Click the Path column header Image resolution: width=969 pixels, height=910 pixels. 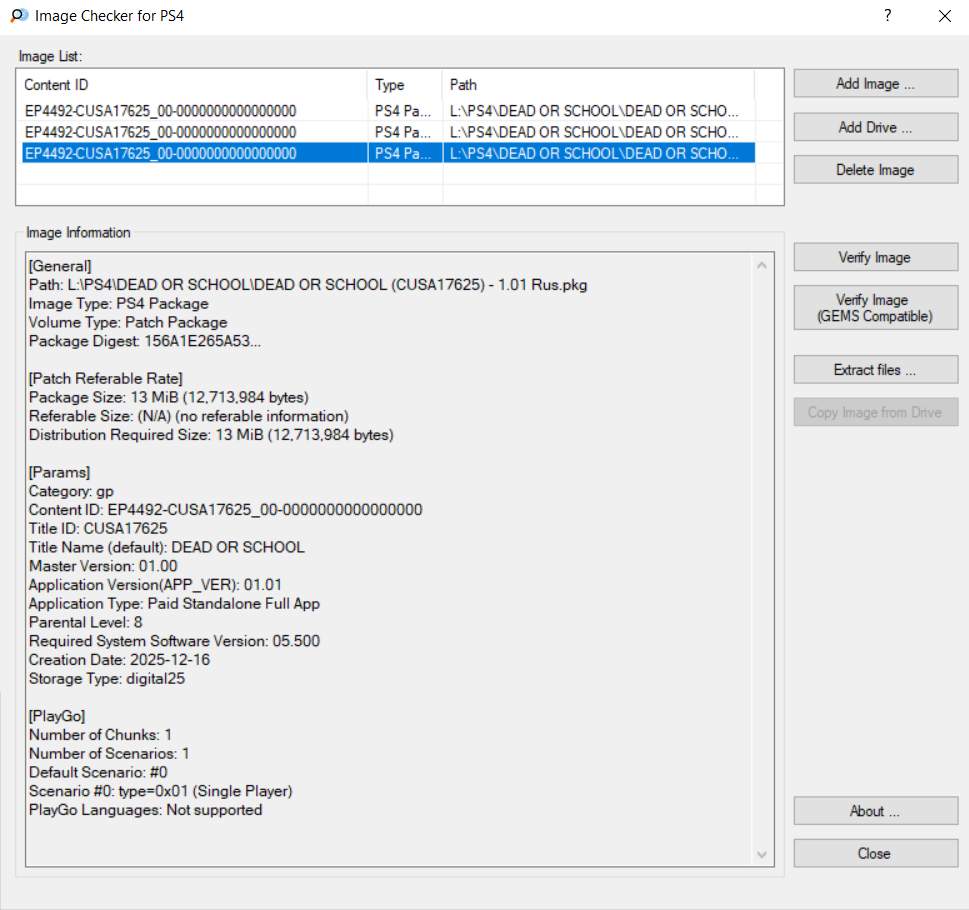click(597, 85)
